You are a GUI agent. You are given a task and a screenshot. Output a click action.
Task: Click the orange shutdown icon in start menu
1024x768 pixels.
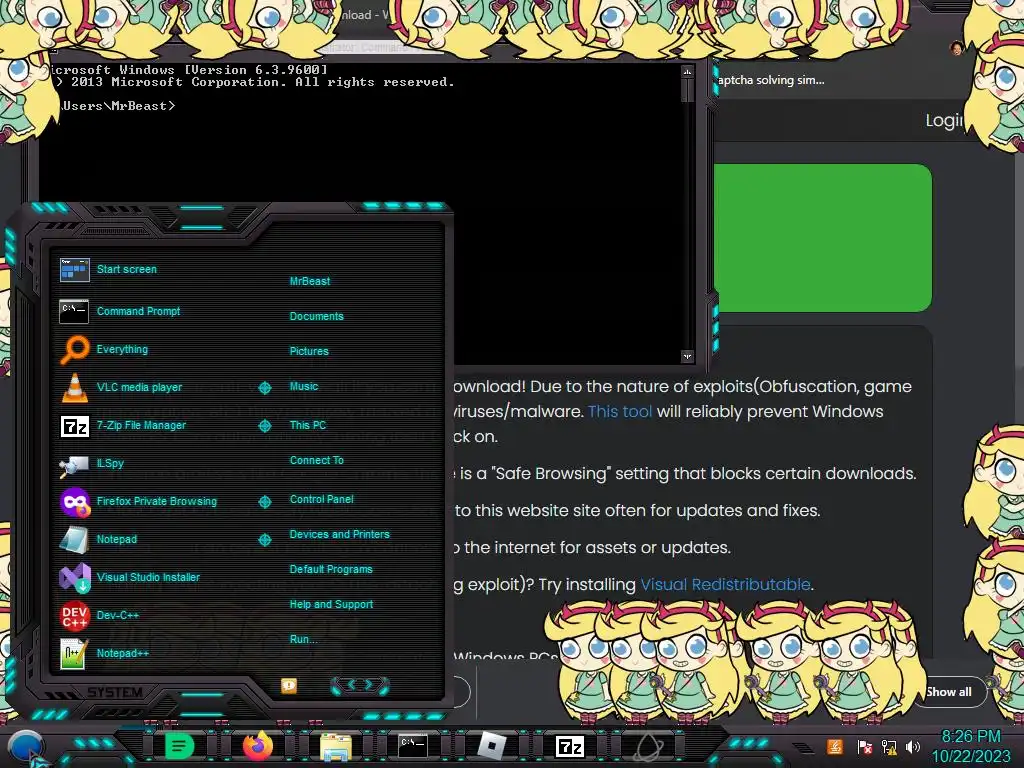pos(289,685)
